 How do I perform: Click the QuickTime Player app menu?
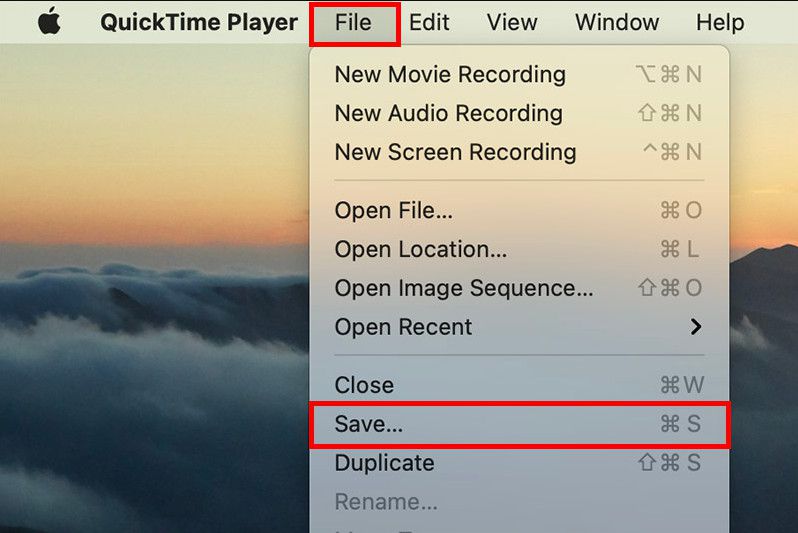click(x=199, y=22)
